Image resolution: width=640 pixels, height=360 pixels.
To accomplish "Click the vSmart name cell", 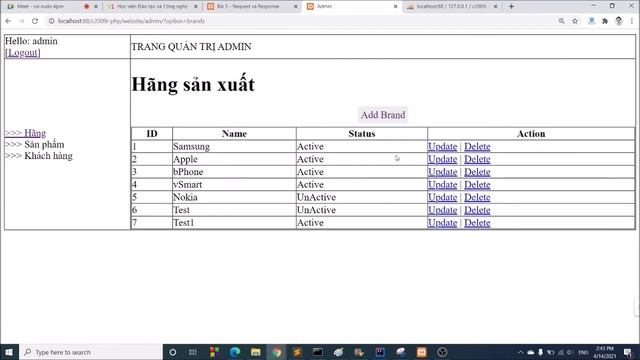I will (x=234, y=184).
